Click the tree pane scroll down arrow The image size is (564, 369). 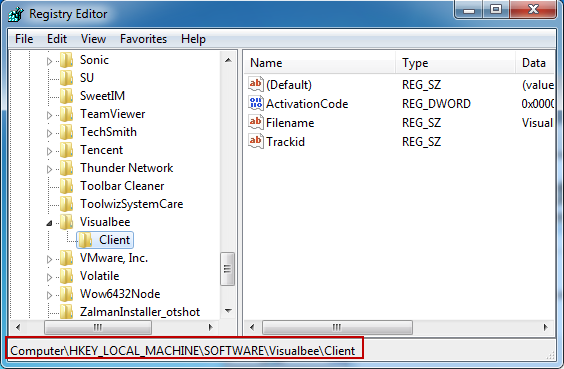point(228,310)
